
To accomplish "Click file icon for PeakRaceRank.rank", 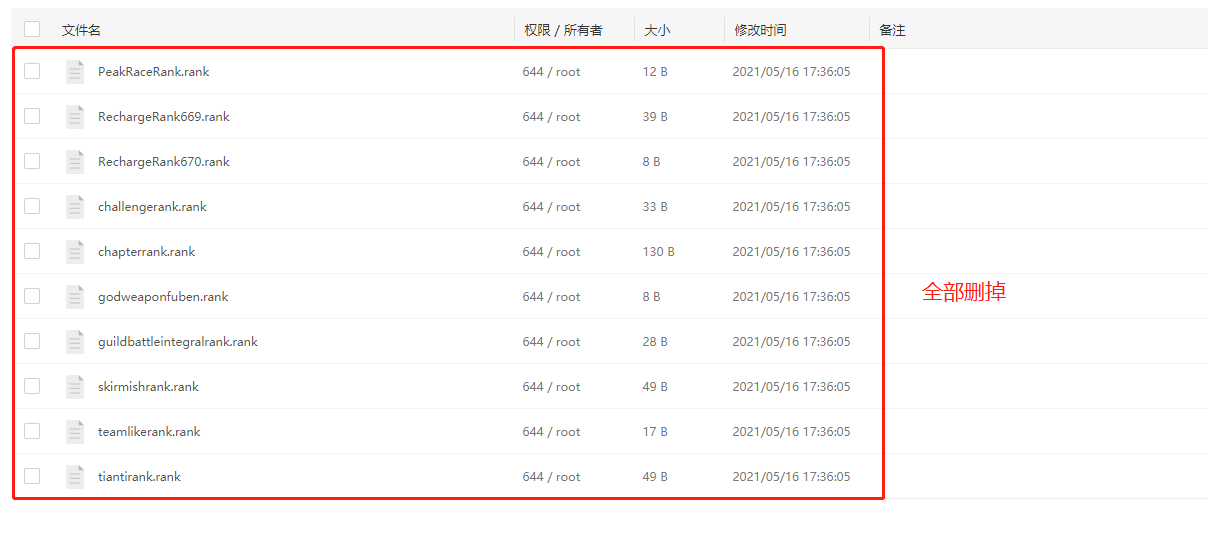I will pyautogui.click(x=75, y=72).
